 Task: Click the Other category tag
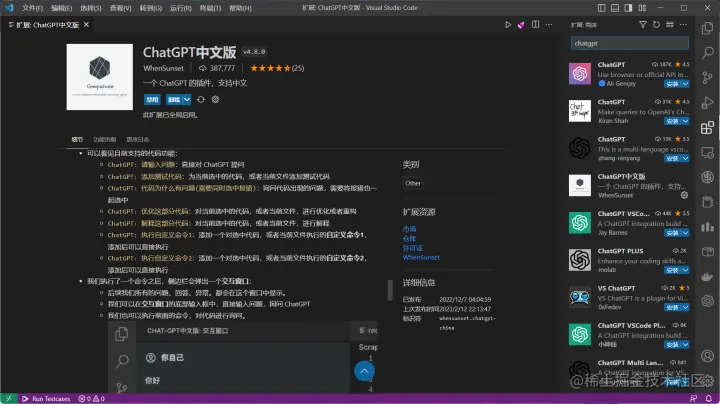(x=413, y=183)
